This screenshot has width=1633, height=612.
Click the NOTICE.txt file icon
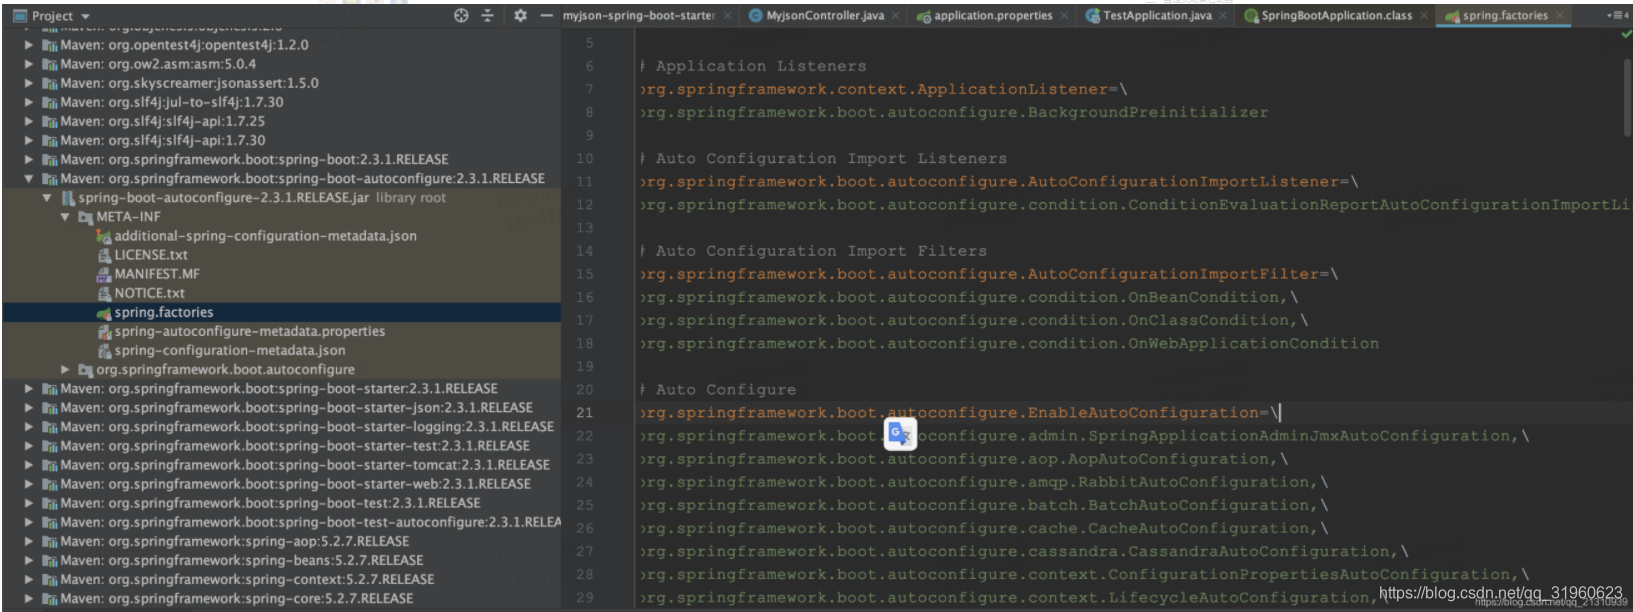(103, 293)
